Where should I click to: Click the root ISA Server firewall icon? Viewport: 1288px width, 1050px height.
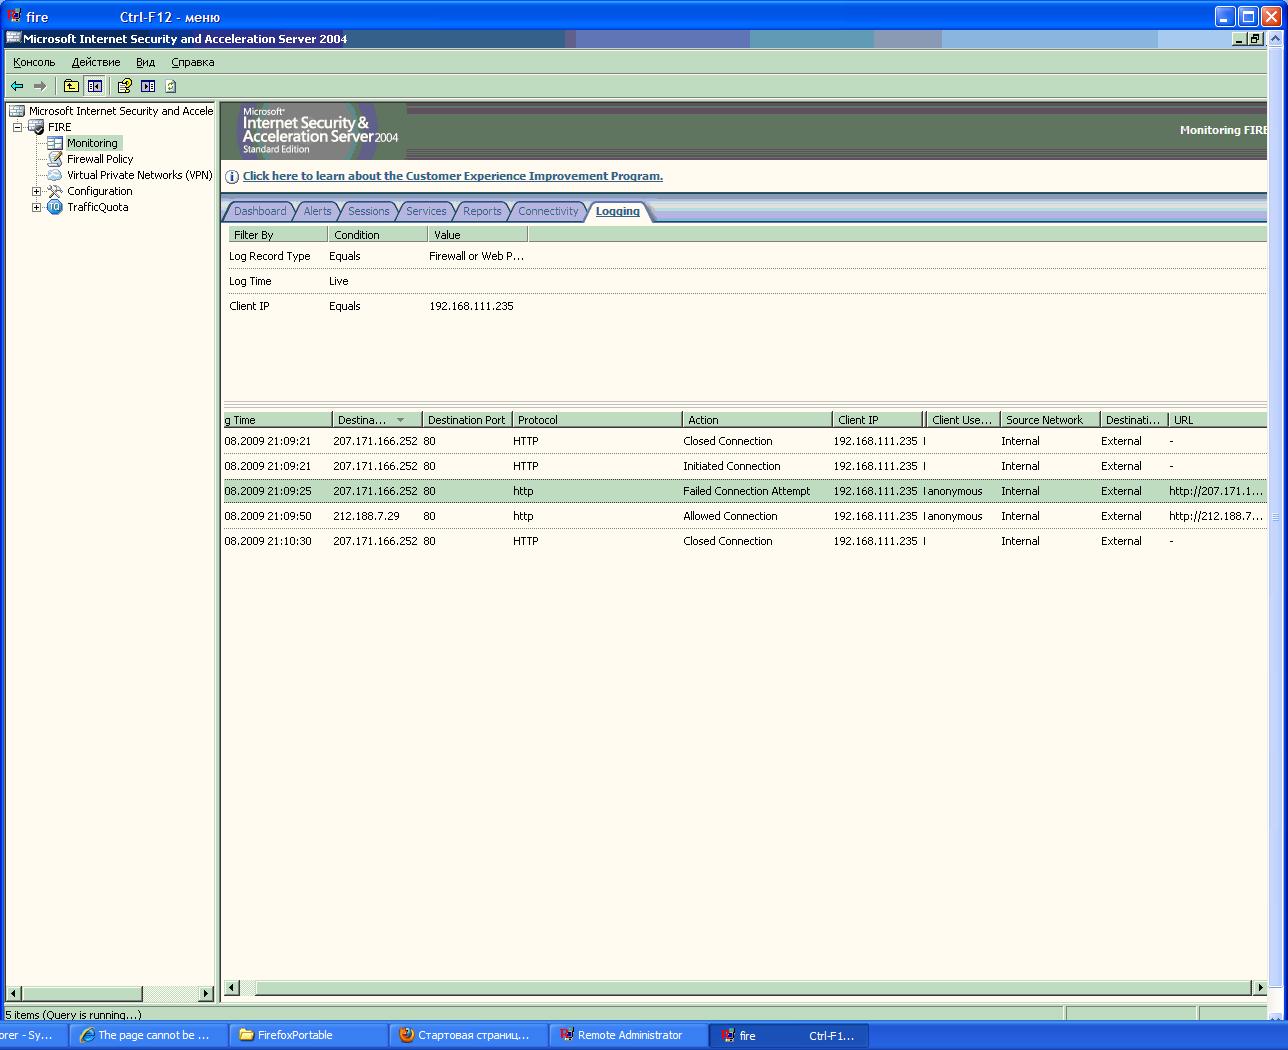coord(17,111)
